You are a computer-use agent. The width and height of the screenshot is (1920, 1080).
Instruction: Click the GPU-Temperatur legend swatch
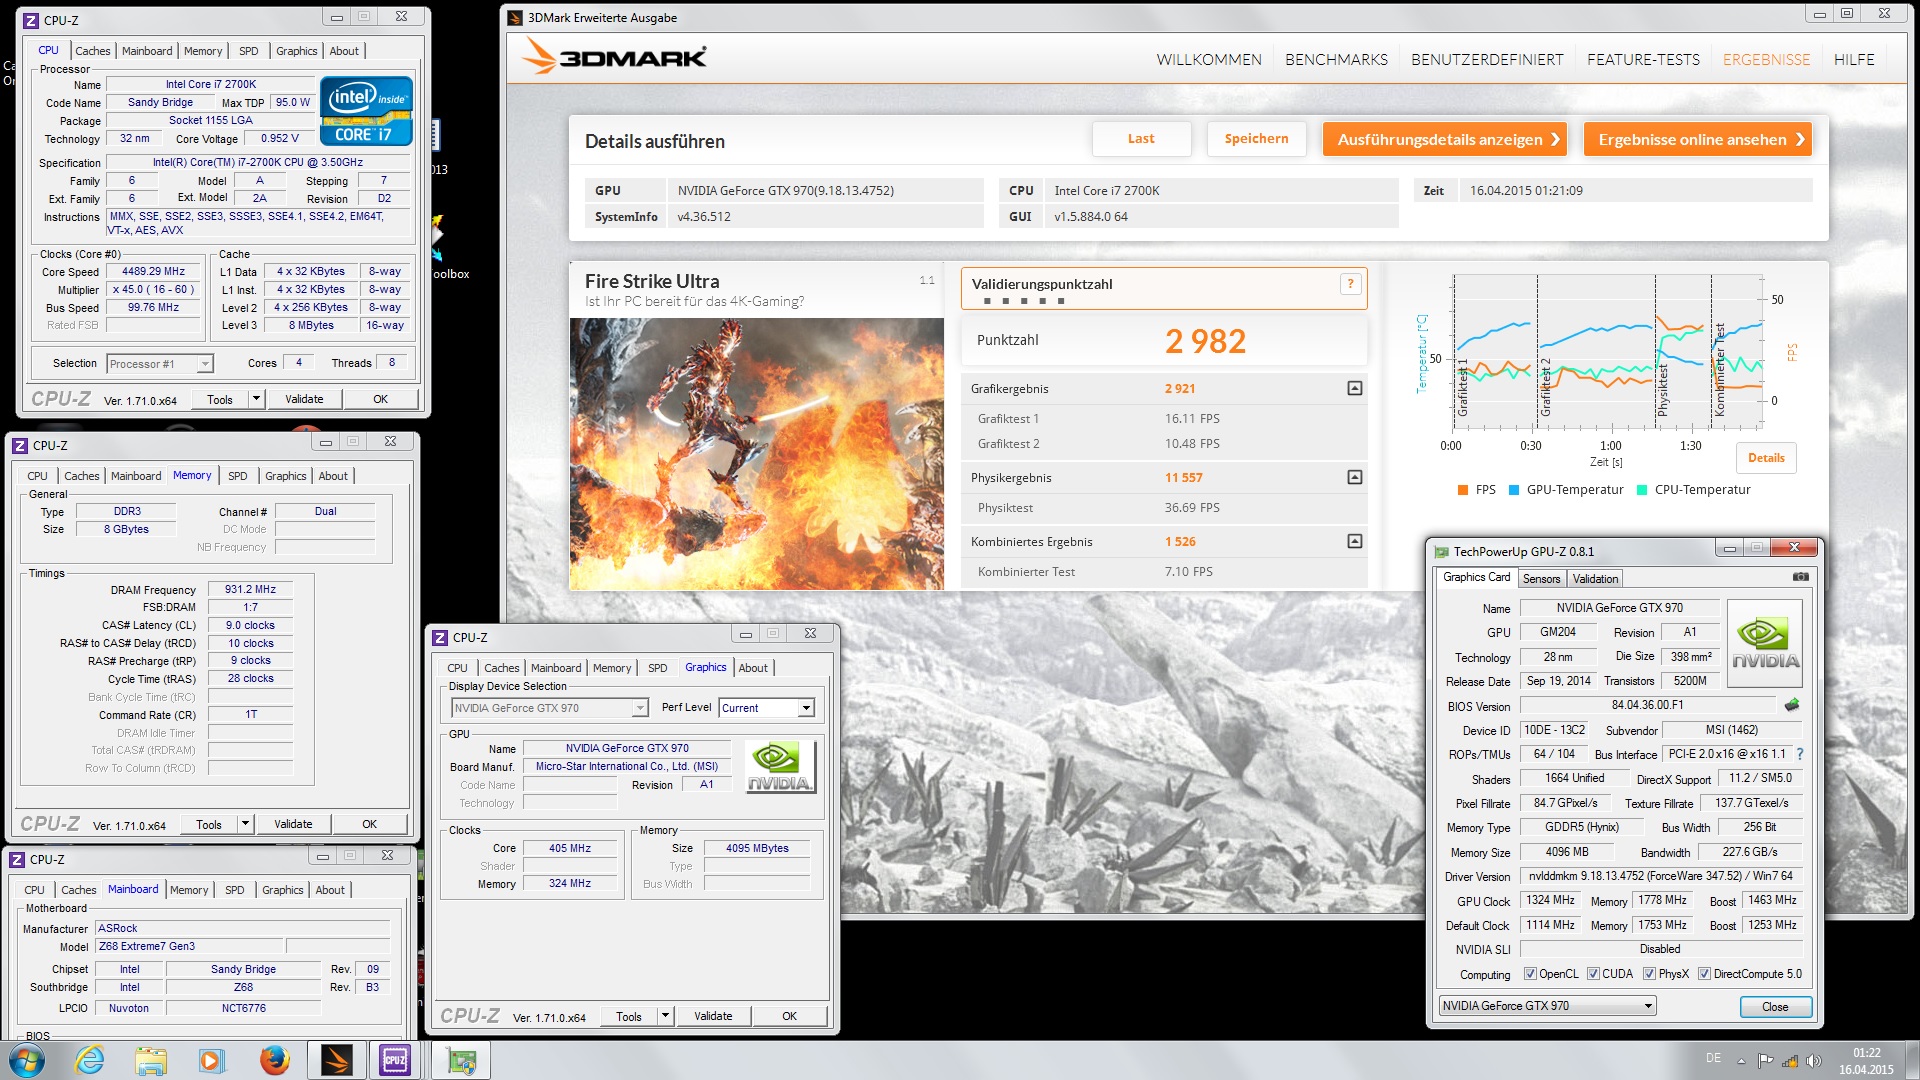pyautogui.click(x=1513, y=490)
